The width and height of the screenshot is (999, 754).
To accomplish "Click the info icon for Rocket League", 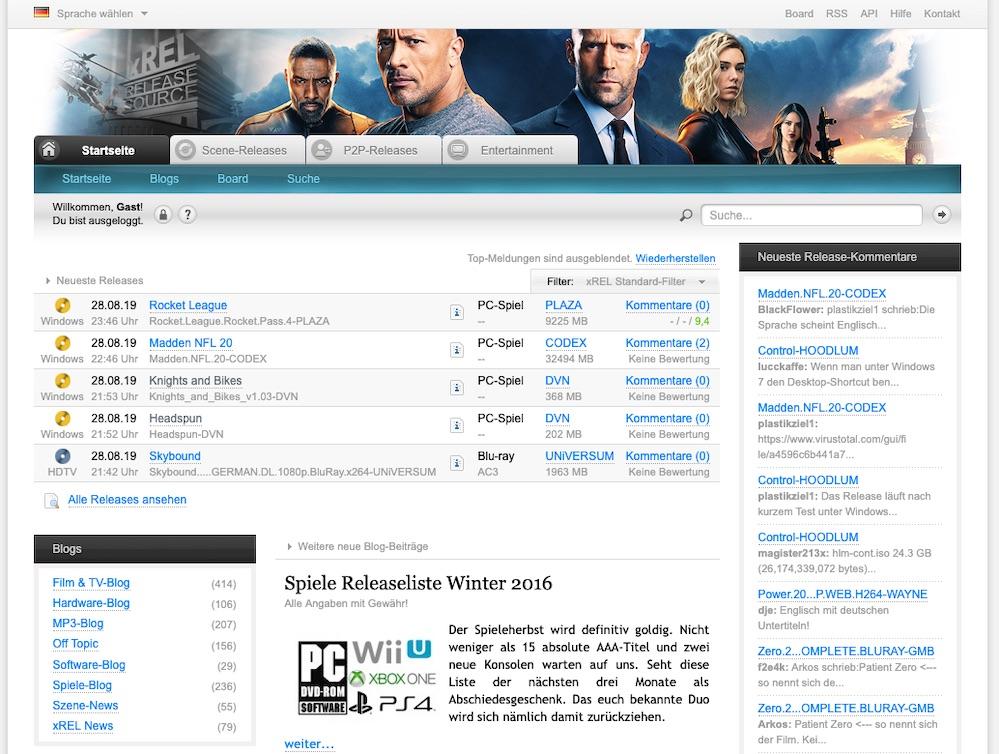I will pyautogui.click(x=456, y=313).
